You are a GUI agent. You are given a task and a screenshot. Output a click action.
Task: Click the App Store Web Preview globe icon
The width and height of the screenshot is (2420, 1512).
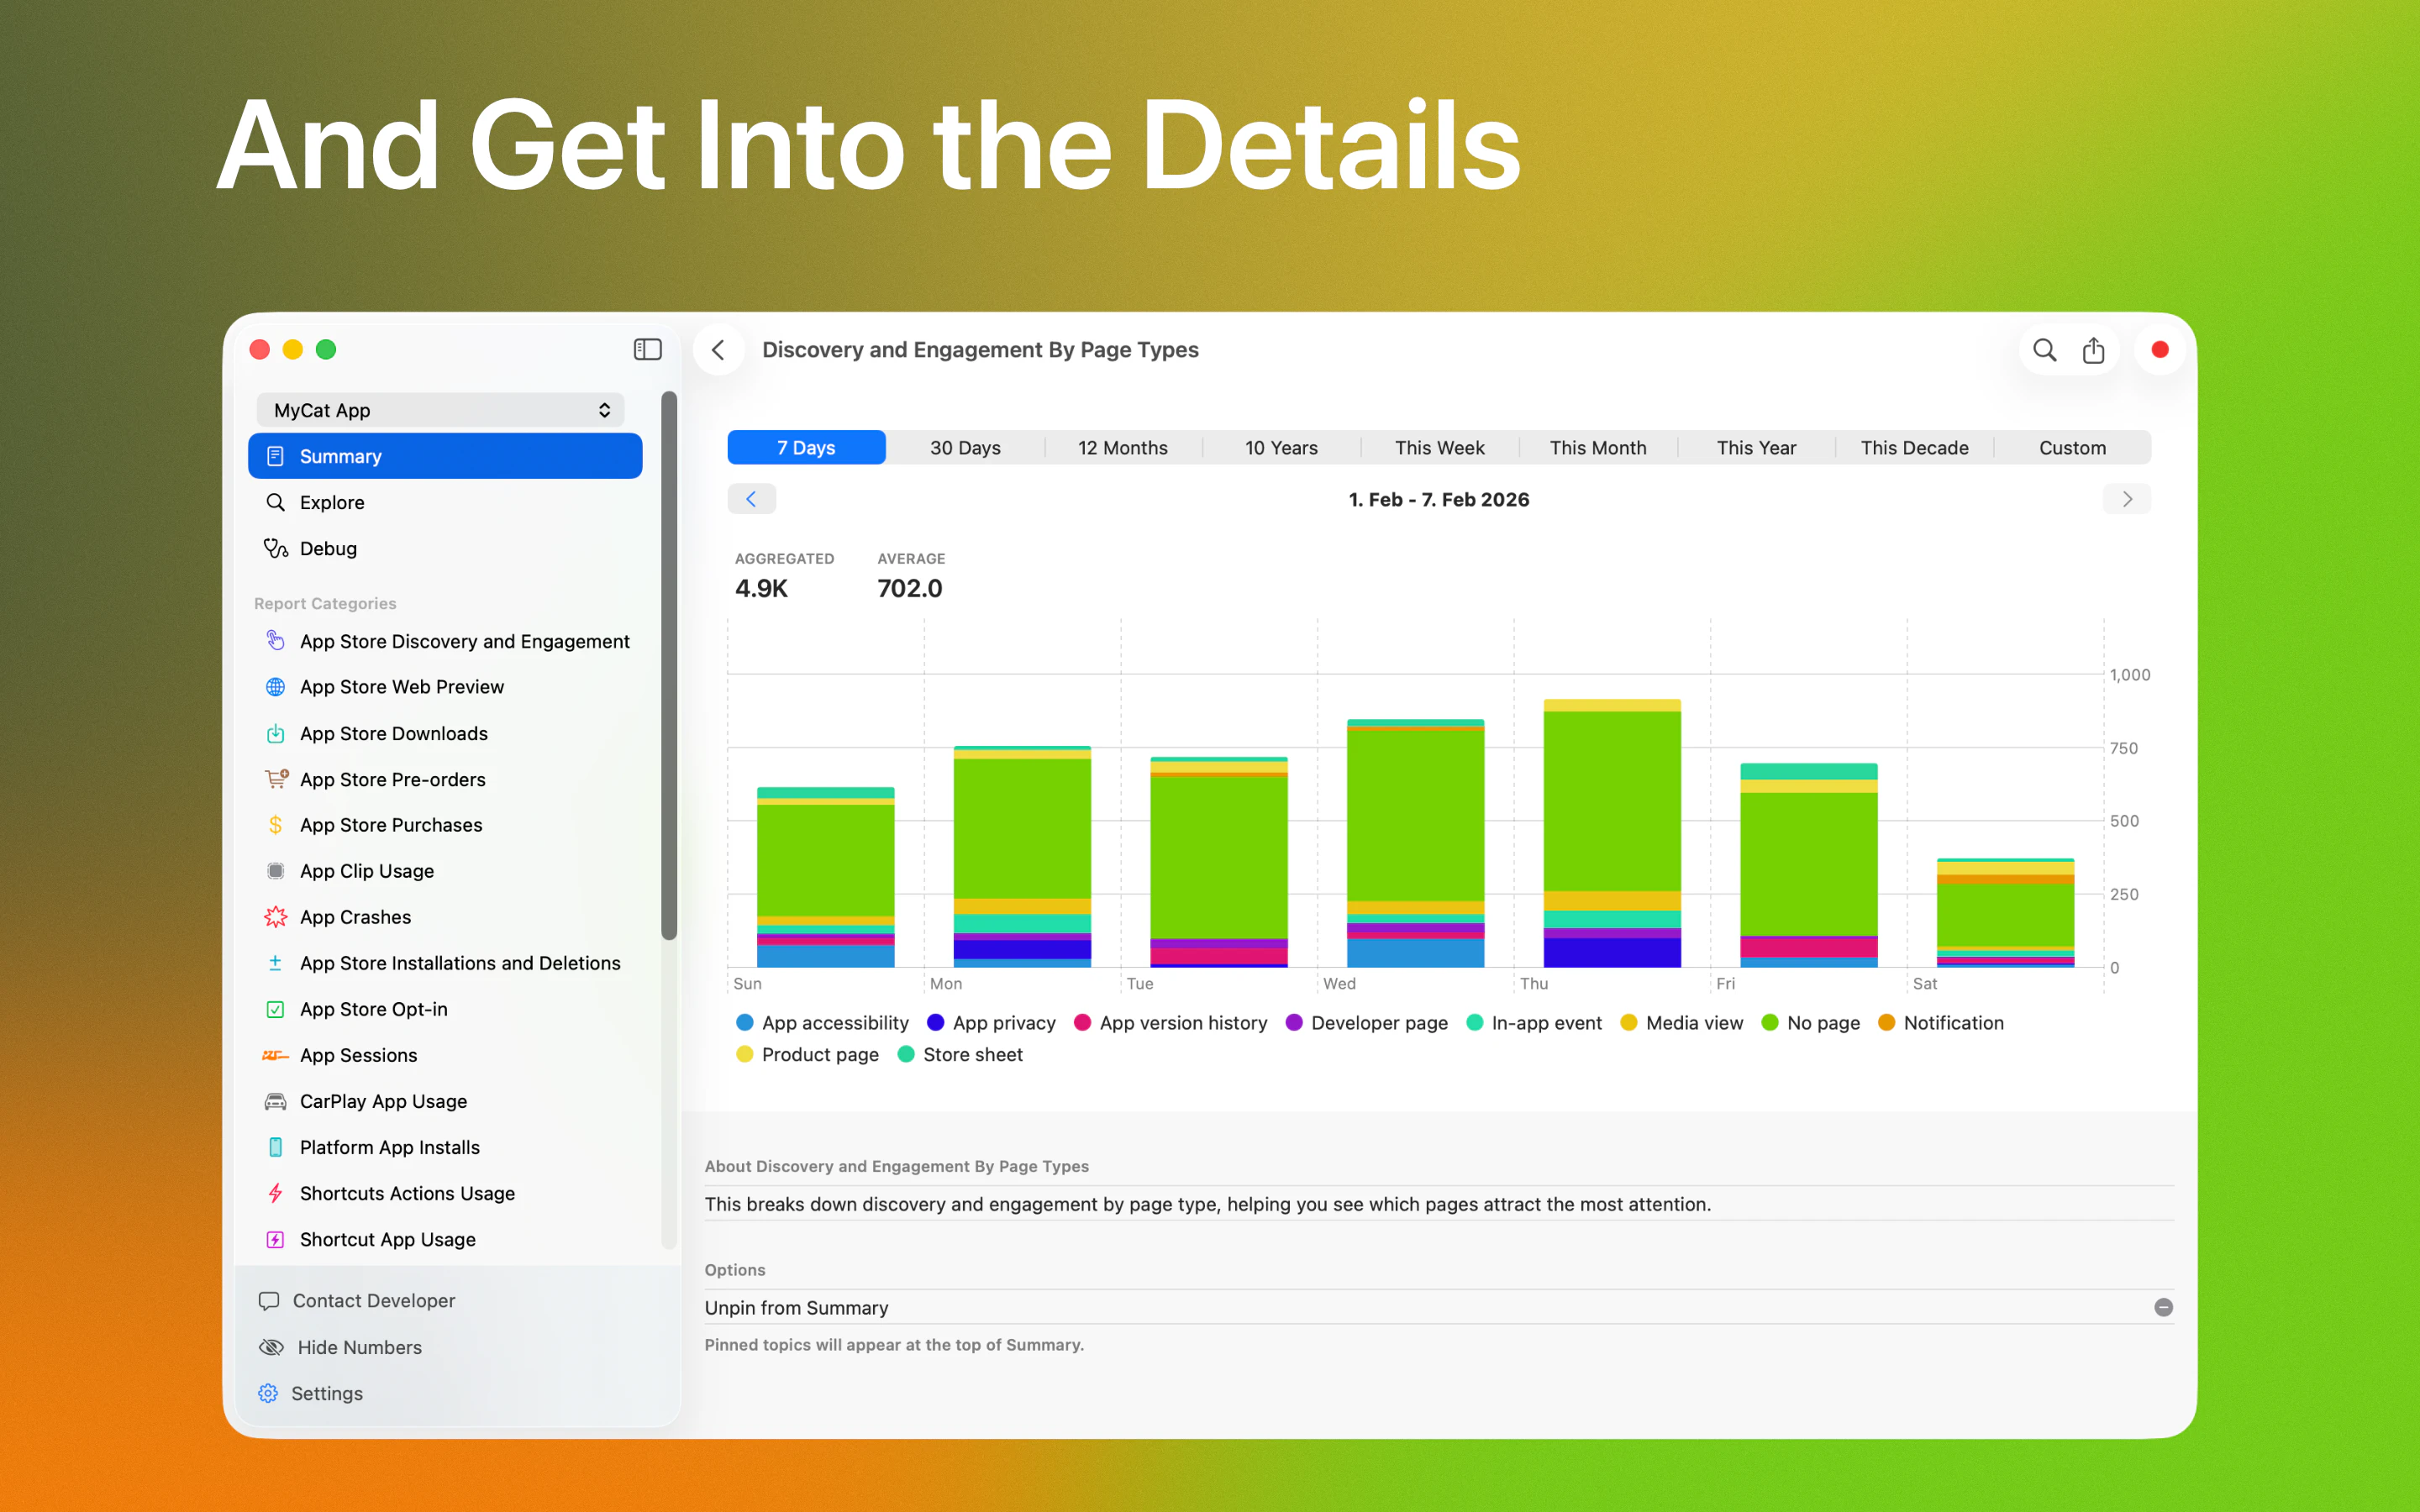pos(275,687)
